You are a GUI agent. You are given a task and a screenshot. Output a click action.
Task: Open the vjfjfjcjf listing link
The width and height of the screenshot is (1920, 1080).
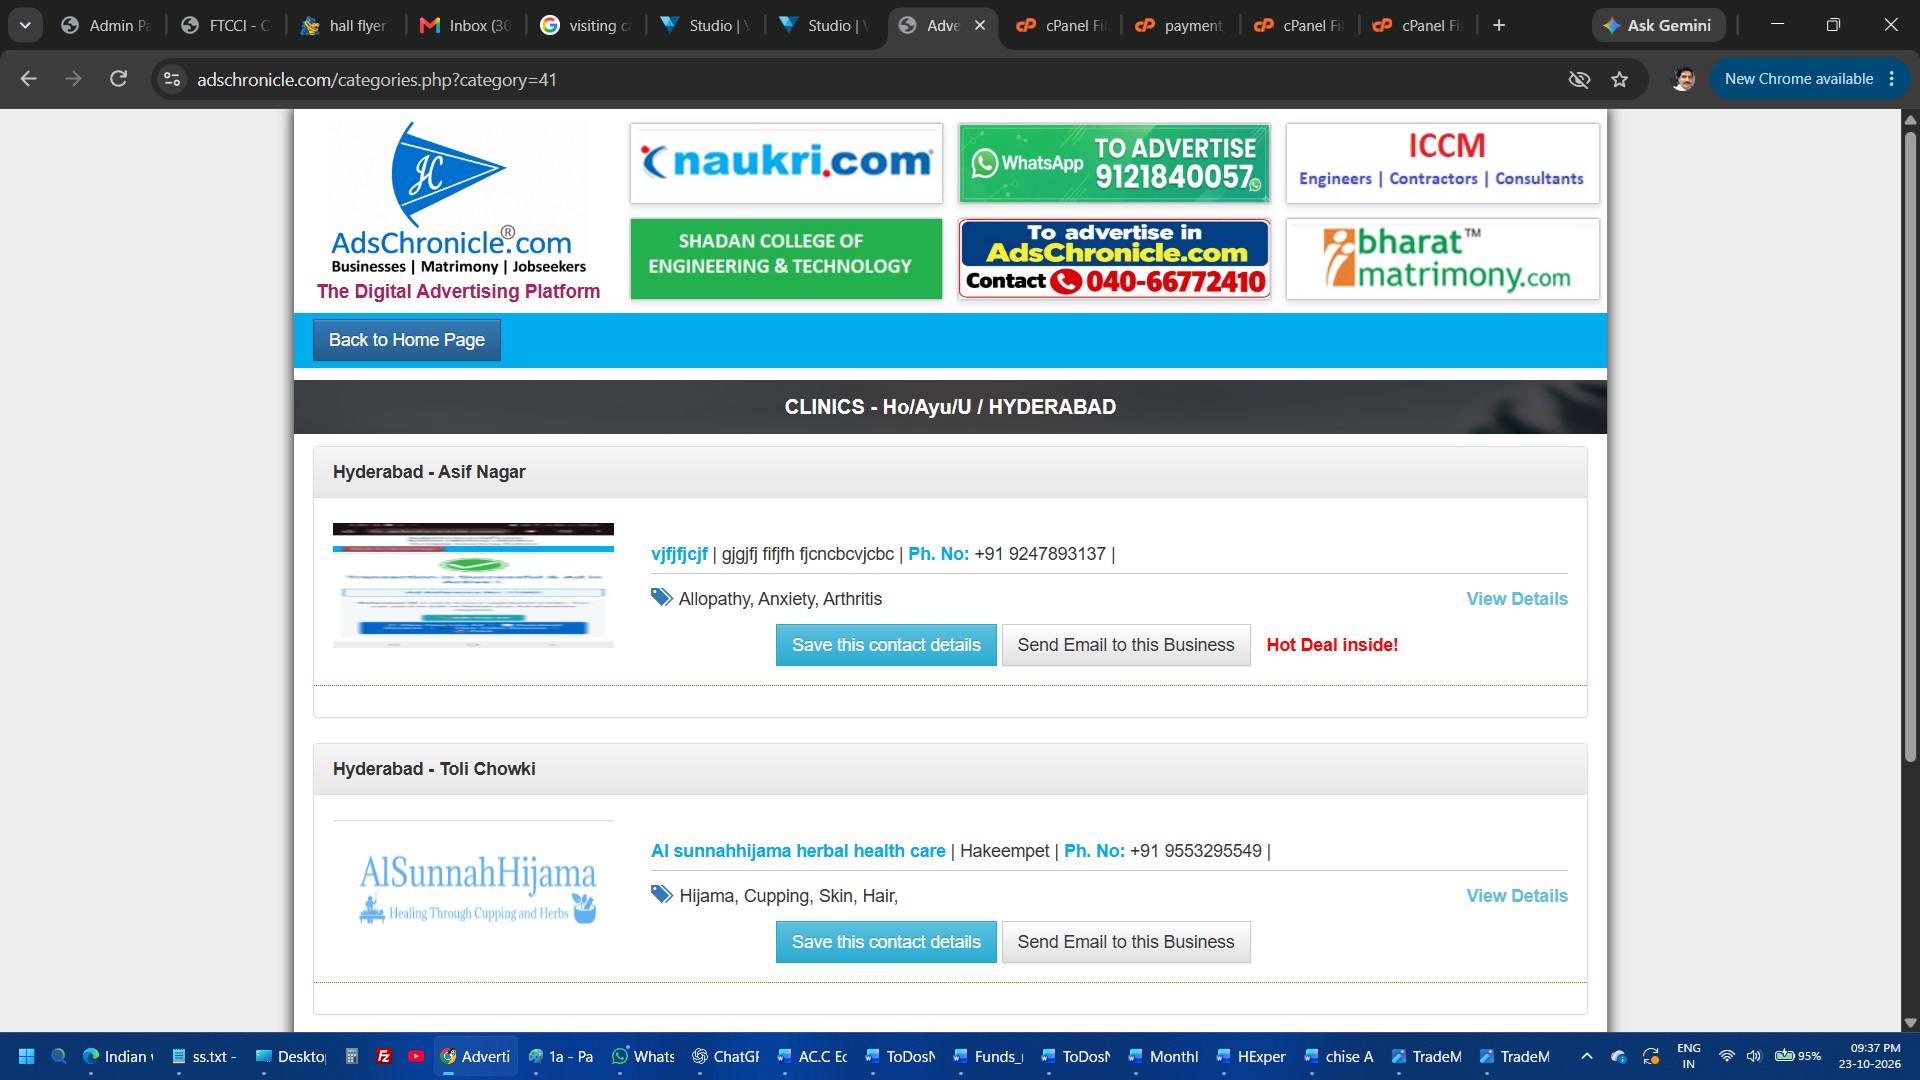679,554
